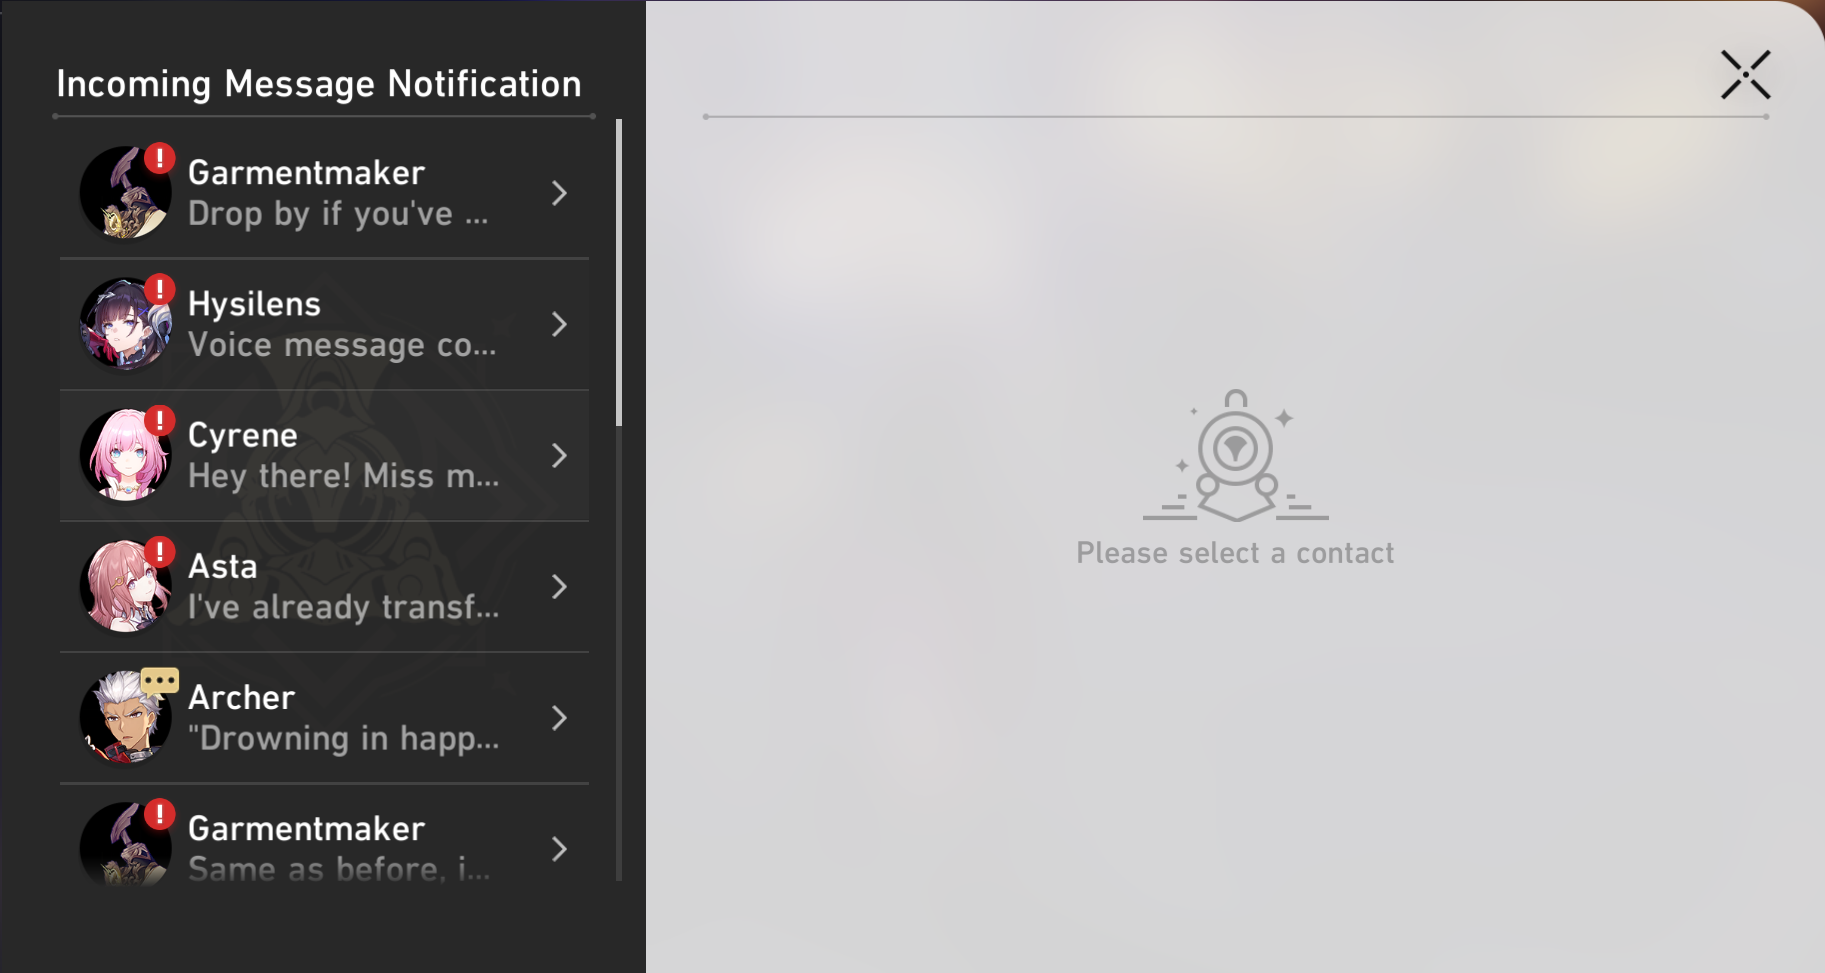Expand the "Same as before" Garmentmaker chevron
Image resolution: width=1825 pixels, height=973 pixels.
[560, 848]
